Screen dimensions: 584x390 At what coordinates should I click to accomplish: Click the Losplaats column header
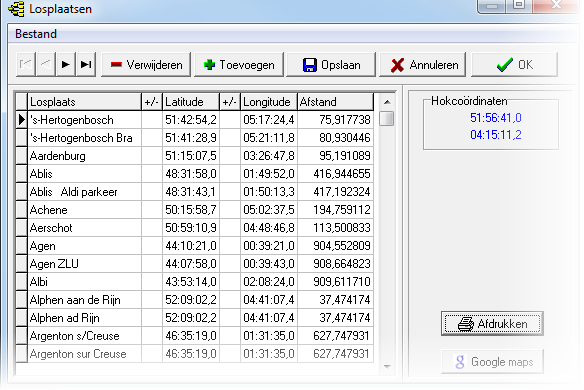click(85, 102)
